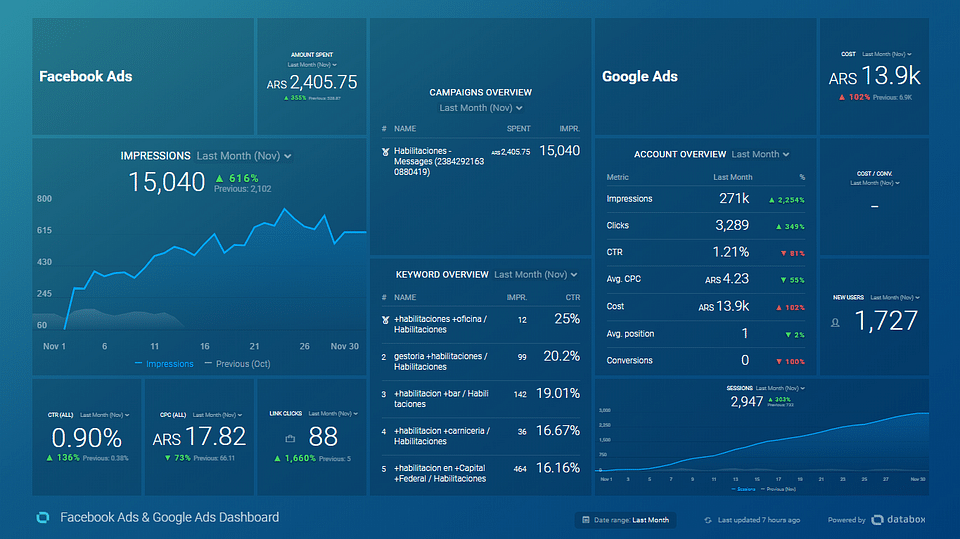The height and width of the screenshot is (539, 960).
Task: Click the Metric column header in Account Overview
Action: [x=618, y=177]
